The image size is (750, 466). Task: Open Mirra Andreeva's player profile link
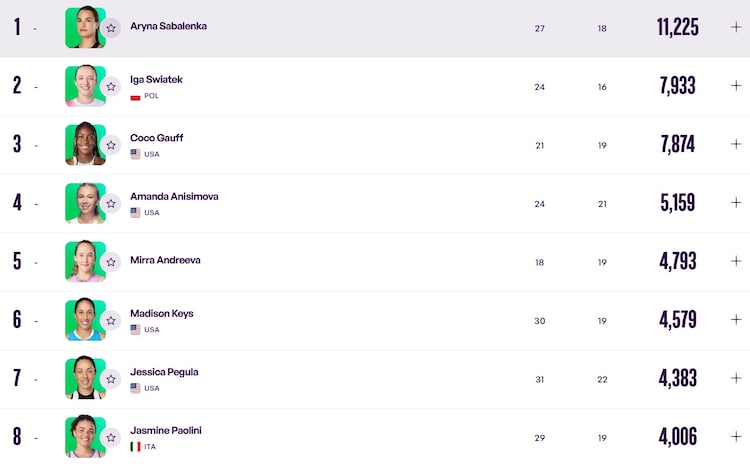pyautogui.click(x=165, y=260)
